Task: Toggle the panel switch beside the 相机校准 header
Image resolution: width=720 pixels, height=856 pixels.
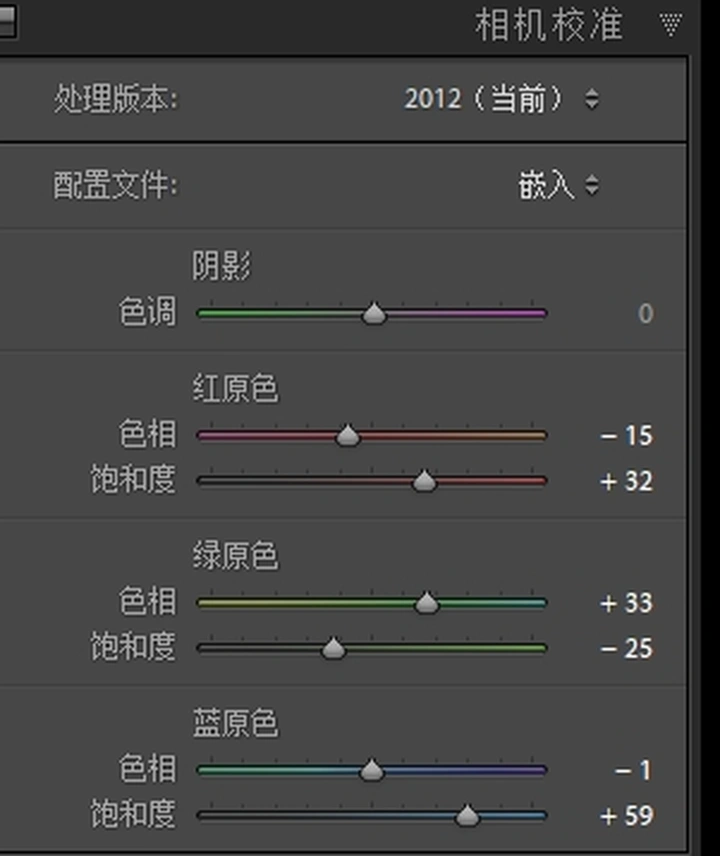Action: tap(7, 21)
